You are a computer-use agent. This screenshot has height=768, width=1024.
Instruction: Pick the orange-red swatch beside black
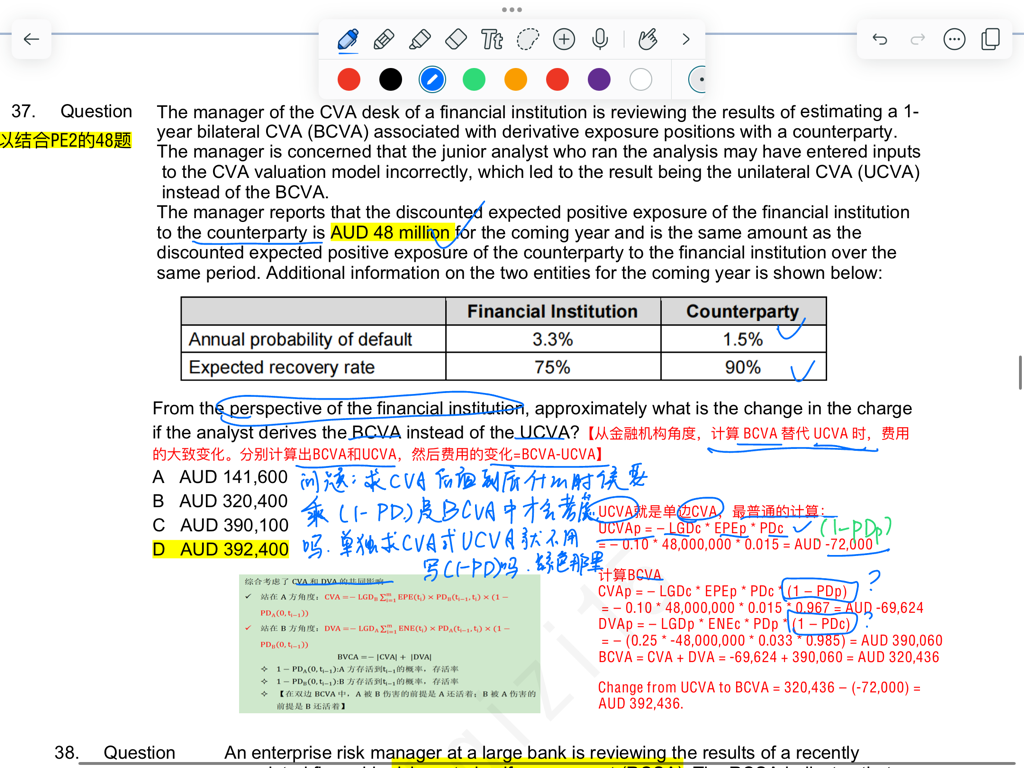[349, 80]
